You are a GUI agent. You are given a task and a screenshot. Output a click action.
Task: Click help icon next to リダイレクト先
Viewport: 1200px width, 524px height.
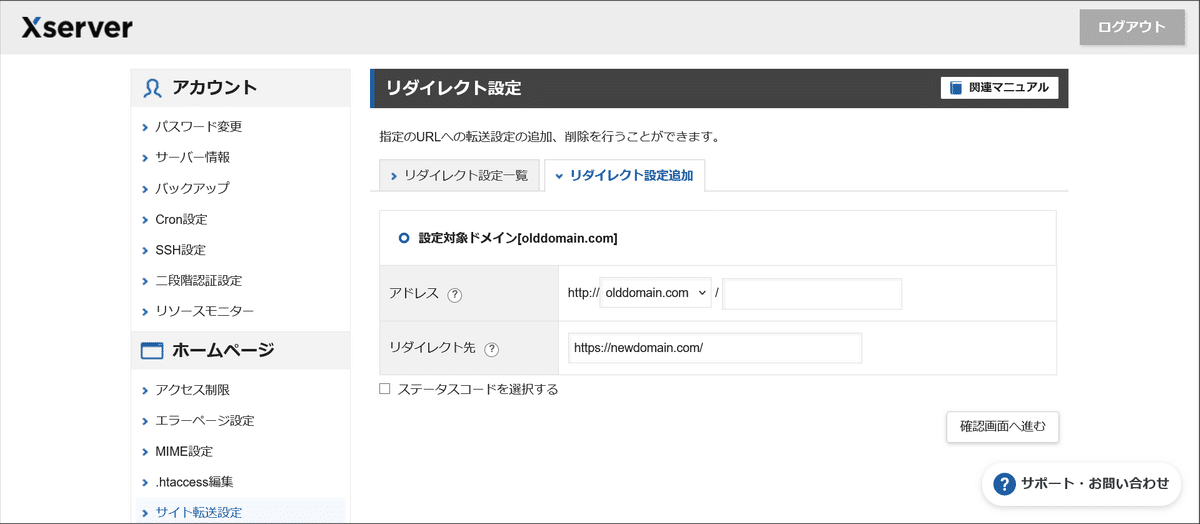point(491,349)
